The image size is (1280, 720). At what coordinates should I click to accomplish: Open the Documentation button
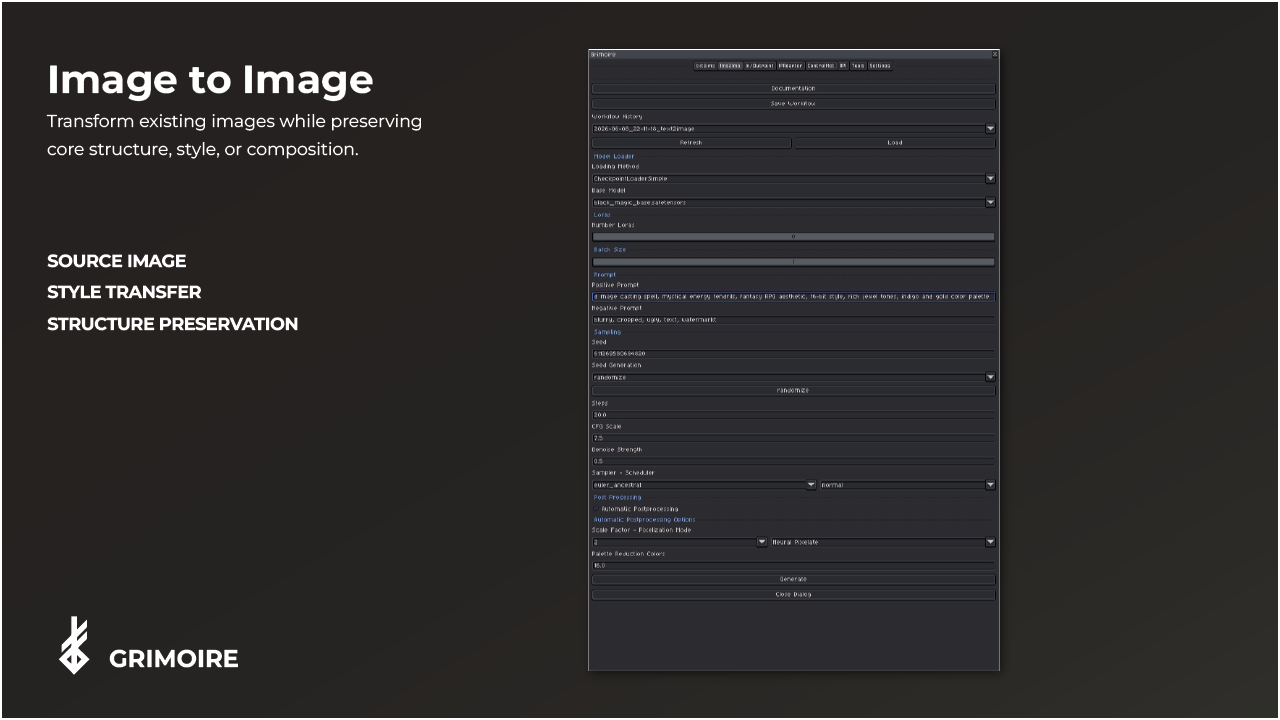[793, 88]
